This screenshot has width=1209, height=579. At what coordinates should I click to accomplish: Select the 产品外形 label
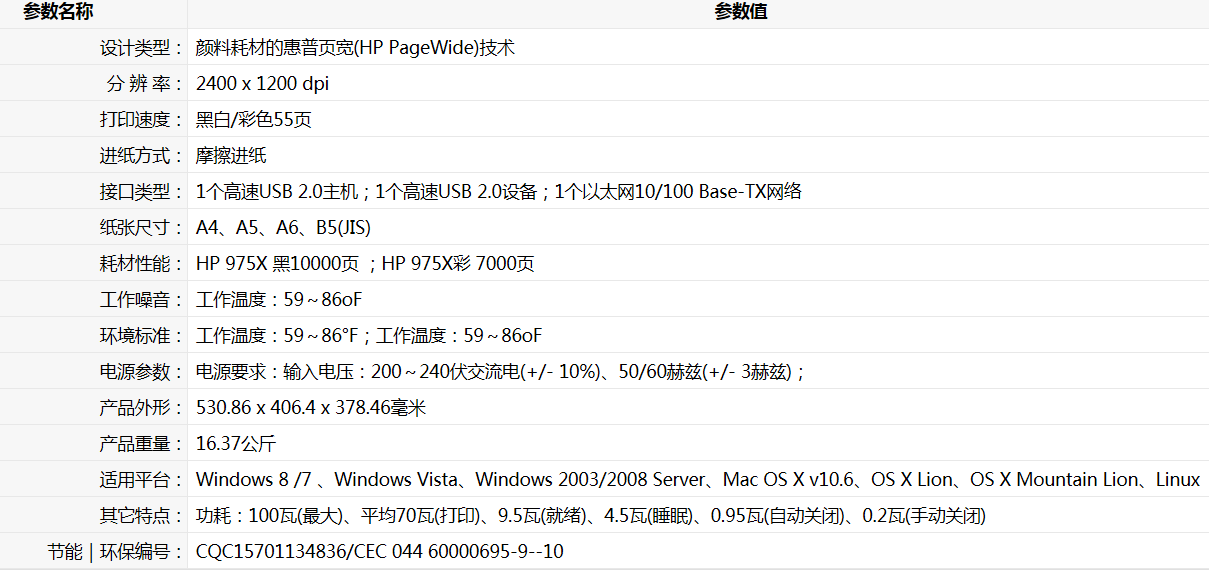[x=141, y=407]
